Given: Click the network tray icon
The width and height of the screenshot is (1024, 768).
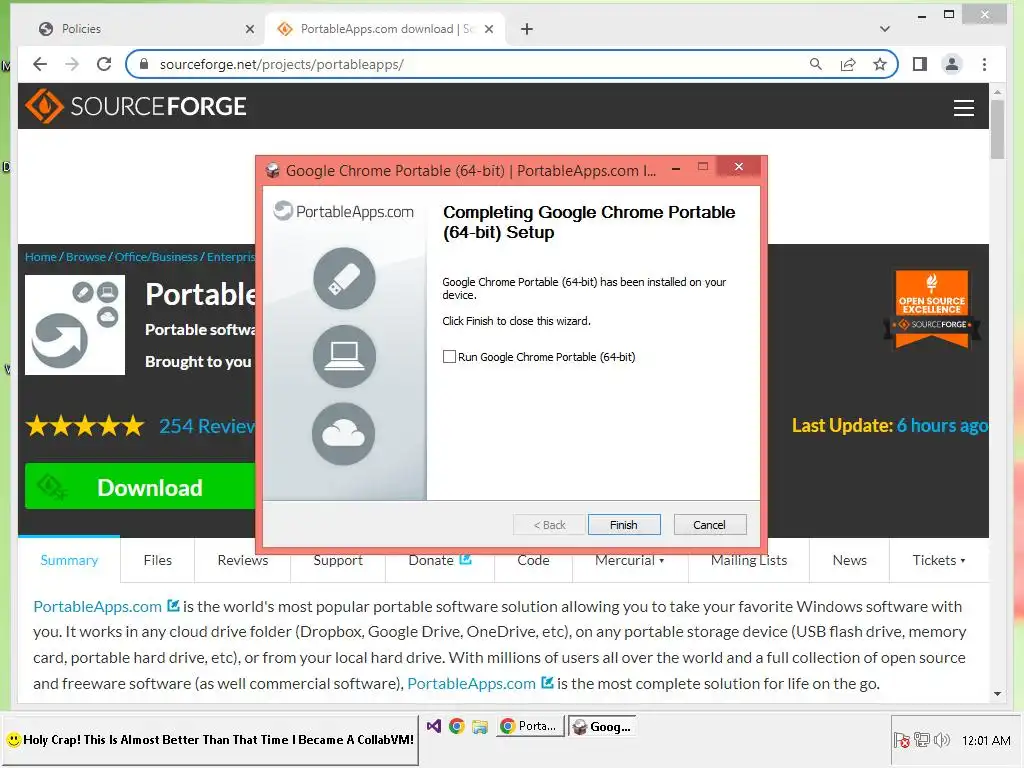Looking at the screenshot, I should (921, 740).
